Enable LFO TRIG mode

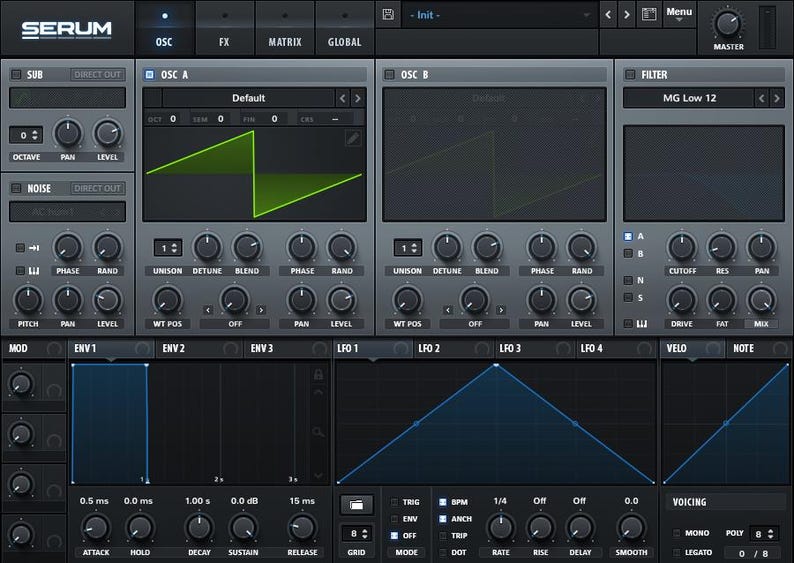394,502
